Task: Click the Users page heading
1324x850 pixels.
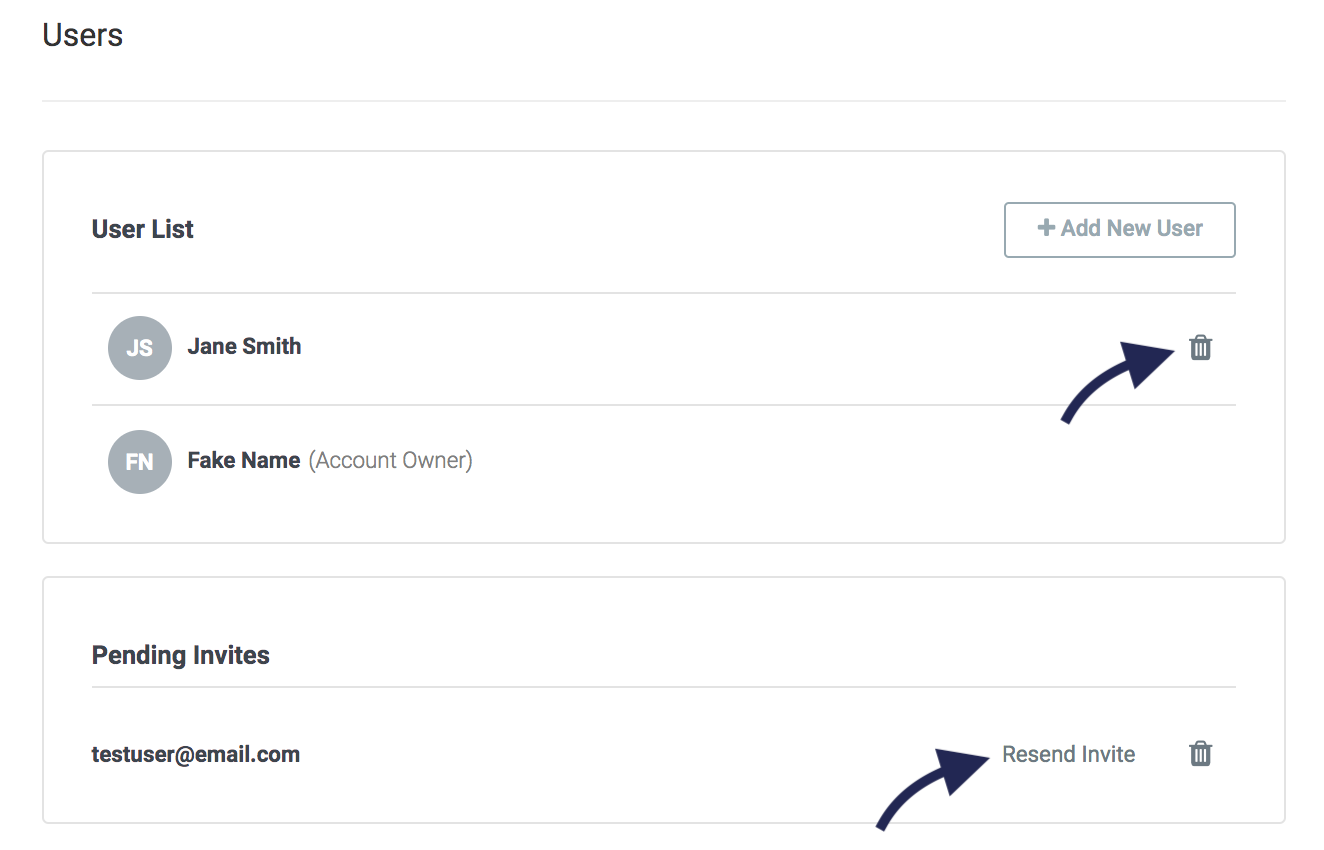Action: click(x=83, y=35)
